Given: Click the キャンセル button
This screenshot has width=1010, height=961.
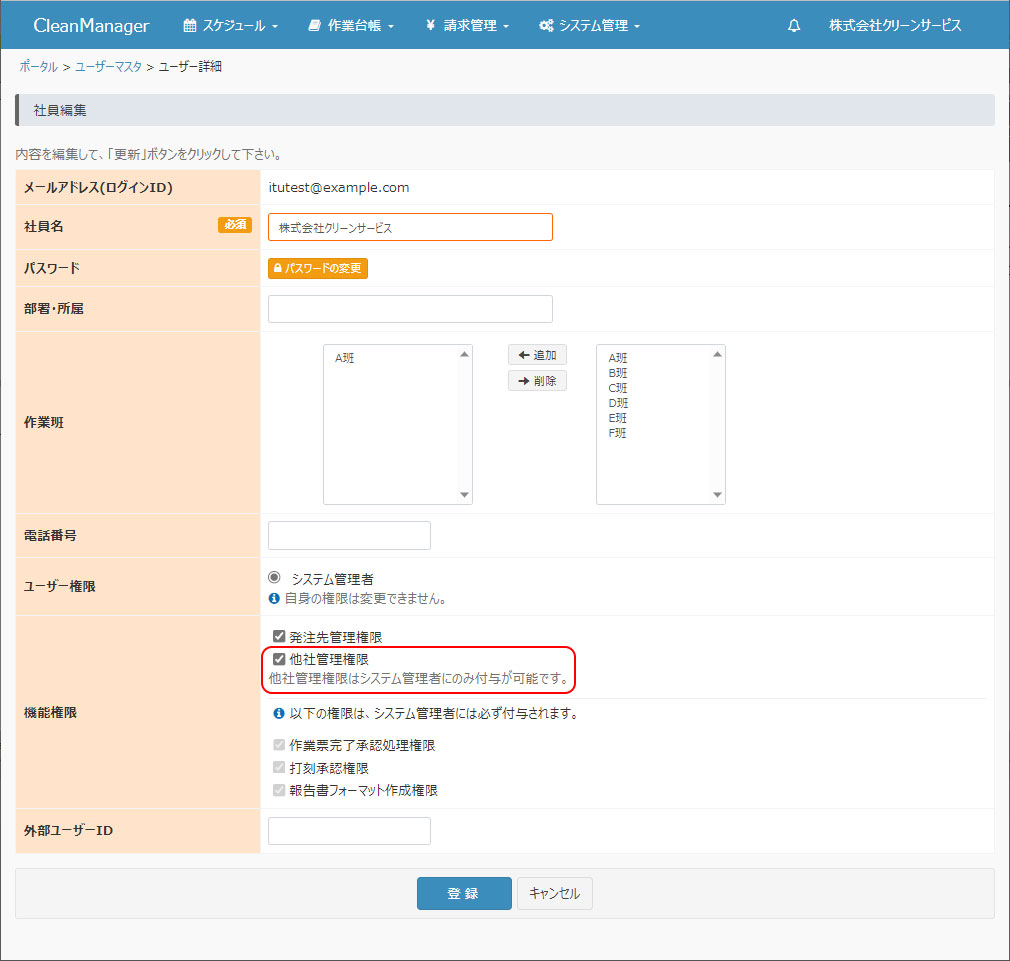Looking at the screenshot, I should pyautogui.click(x=554, y=894).
